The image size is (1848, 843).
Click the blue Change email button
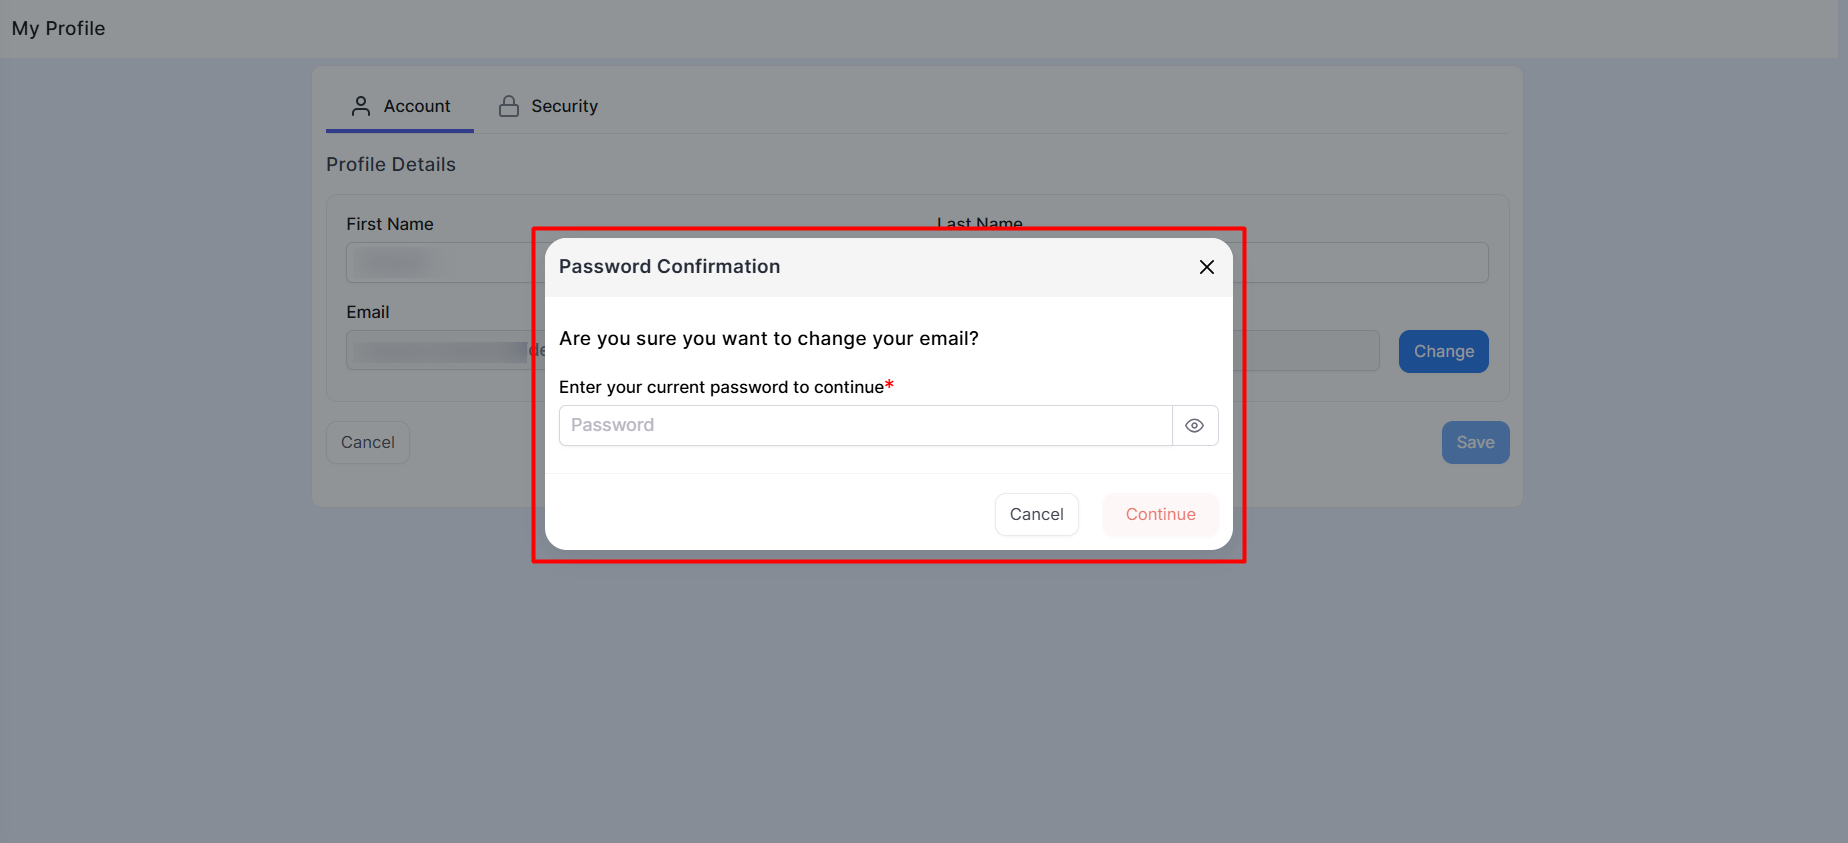tap(1444, 351)
